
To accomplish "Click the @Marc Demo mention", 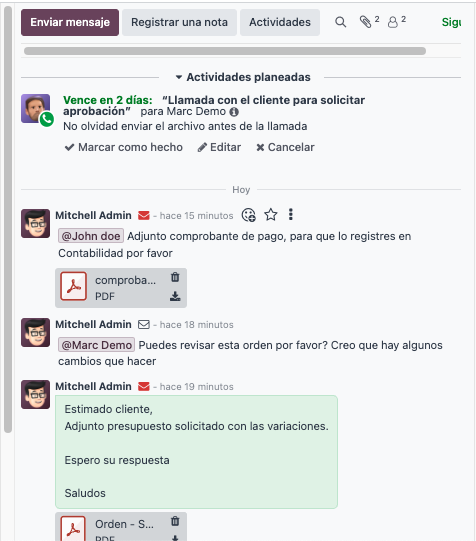I will coord(97,345).
